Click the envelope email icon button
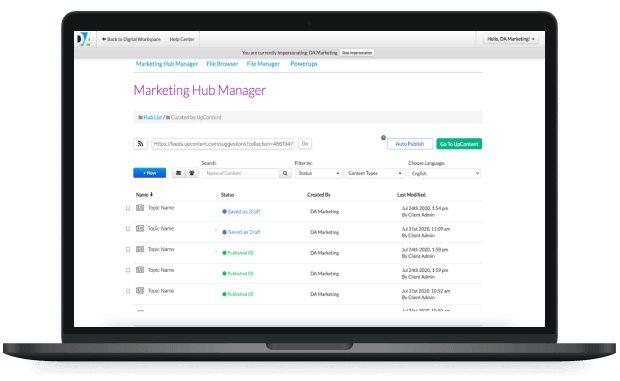Viewport: 620px width, 381px height. coord(179,173)
